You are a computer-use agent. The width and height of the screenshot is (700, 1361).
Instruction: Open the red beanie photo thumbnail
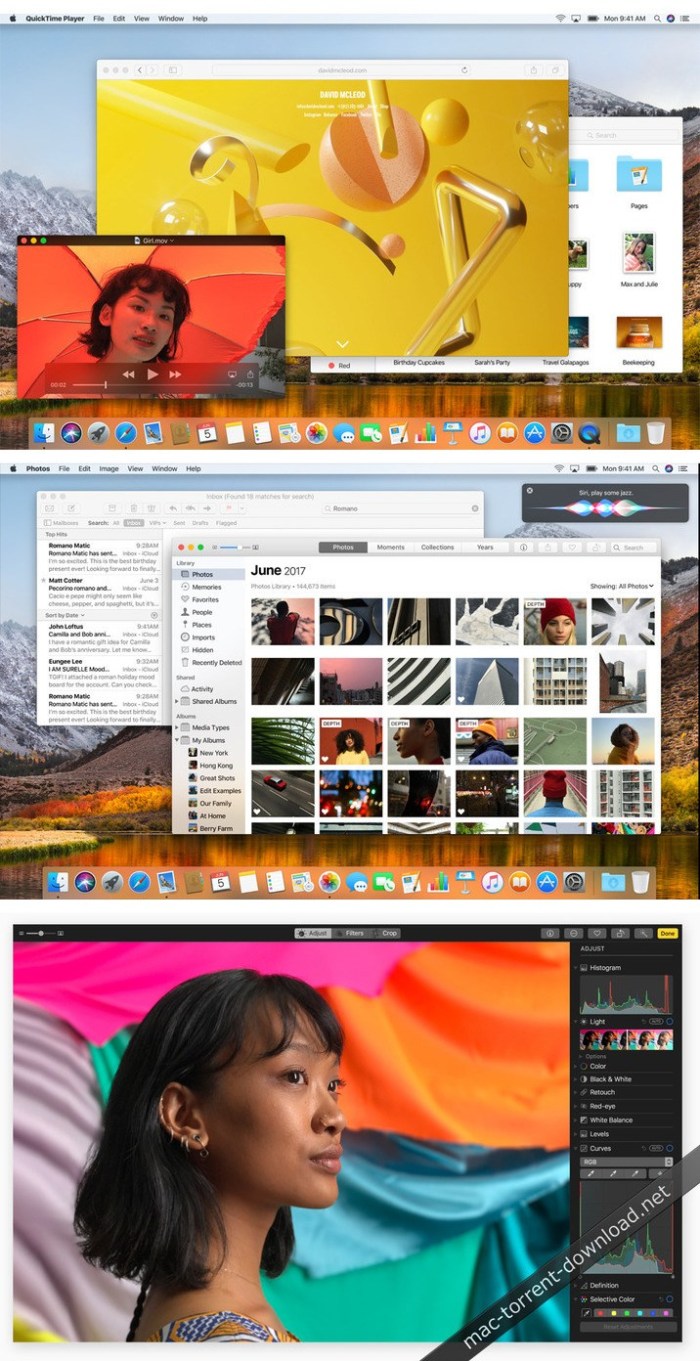tap(554, 621)
